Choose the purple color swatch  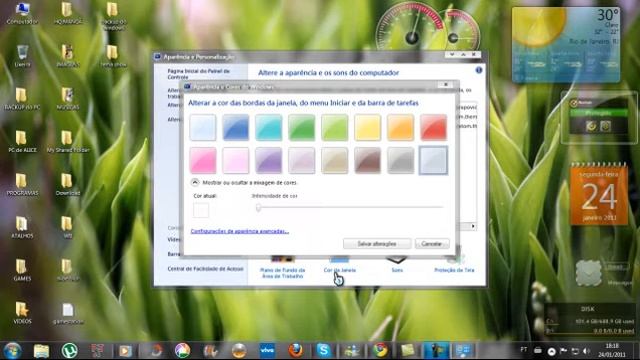[x=269, y=160]
